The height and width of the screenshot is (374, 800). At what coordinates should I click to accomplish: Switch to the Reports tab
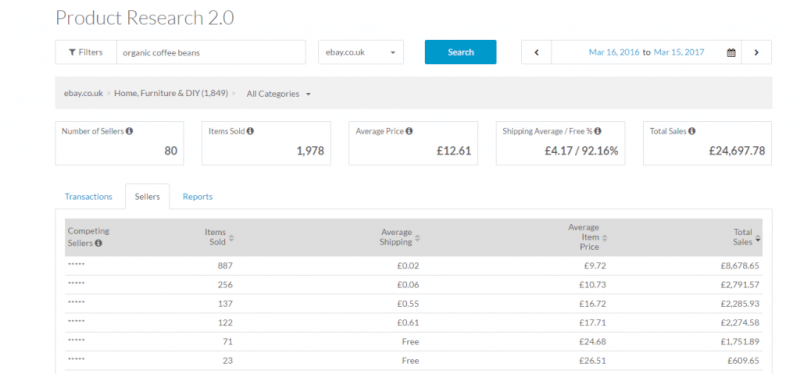(x=197, y=196)
